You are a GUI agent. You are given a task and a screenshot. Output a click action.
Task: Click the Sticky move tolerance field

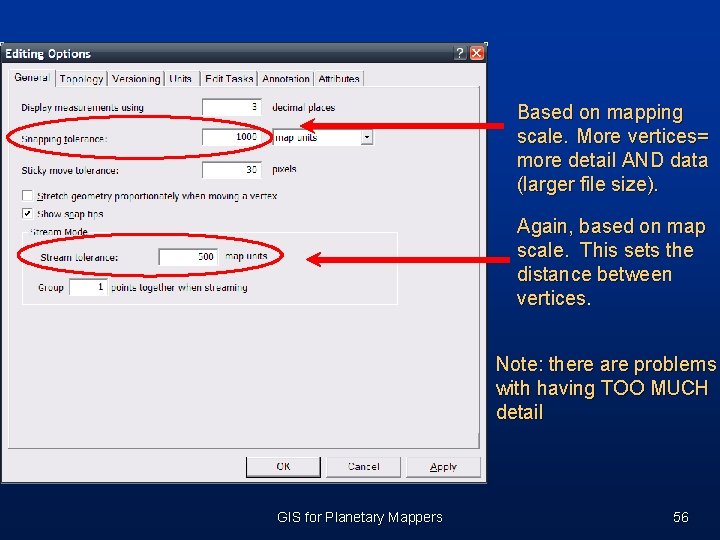pos(232,169)
